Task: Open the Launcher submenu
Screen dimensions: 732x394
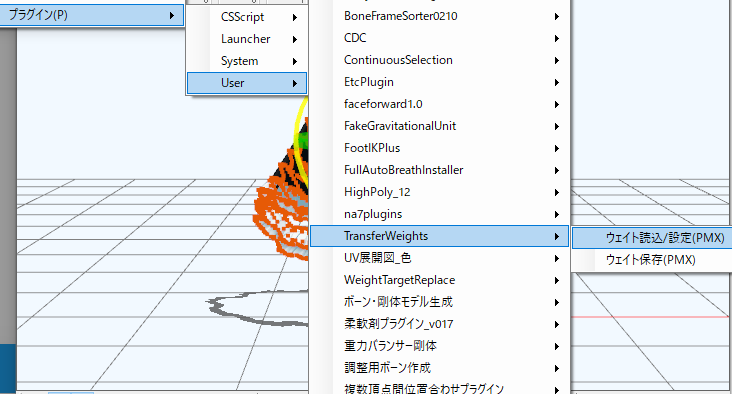Action: pyautogui.click(x=246, y=39)
